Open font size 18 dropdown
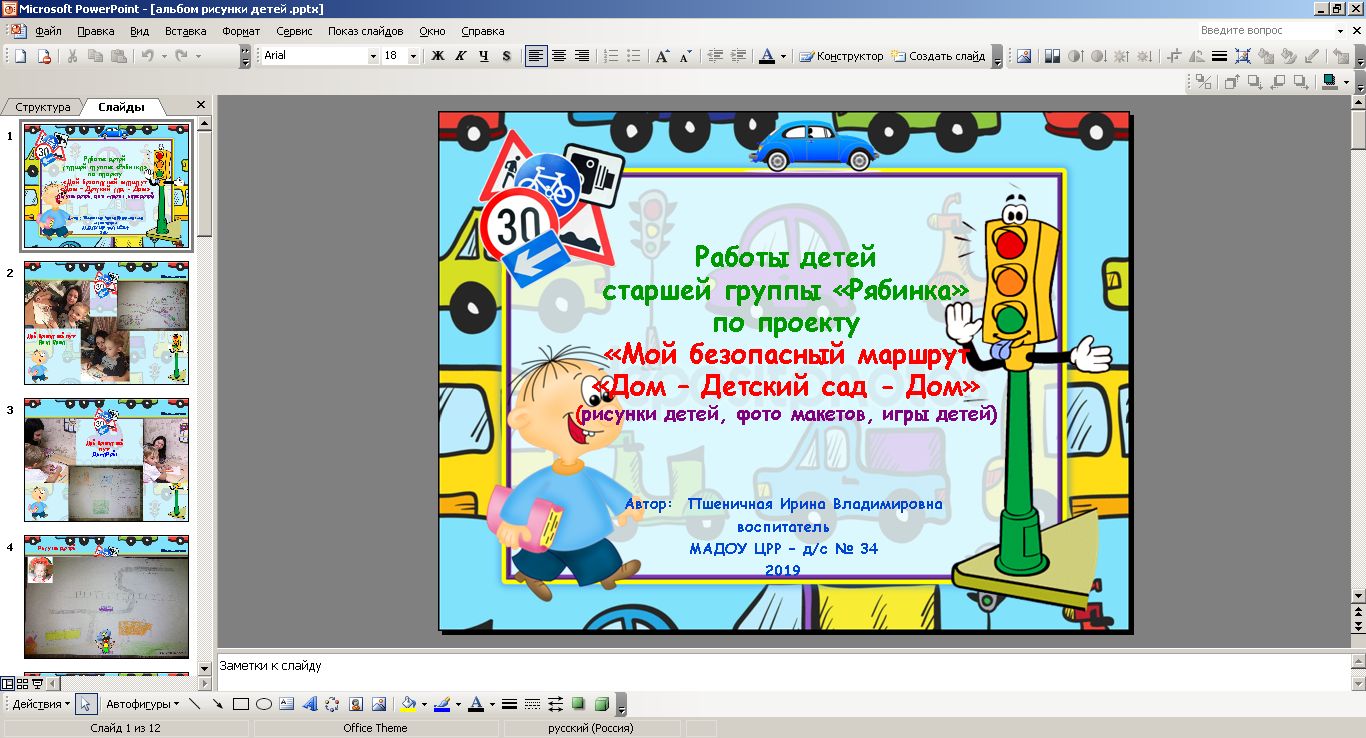Image resolution: width=1366 pixels, height=738 pixels. tap(414, 56)
